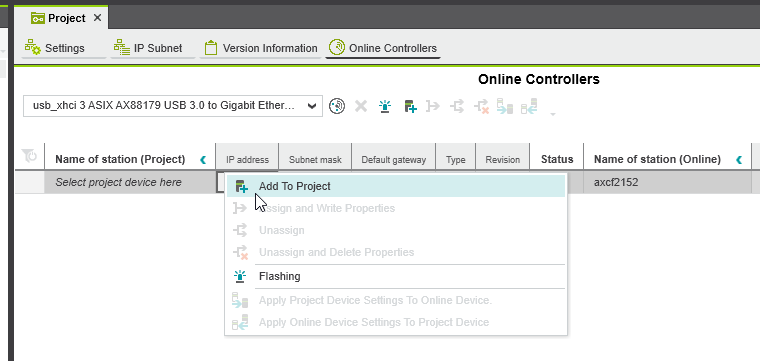Viewport: 760px width, 361px height.
Task: Click Apply Project Settings To Online Device icon
Action: pyautogui.click(x=505, y=106)
